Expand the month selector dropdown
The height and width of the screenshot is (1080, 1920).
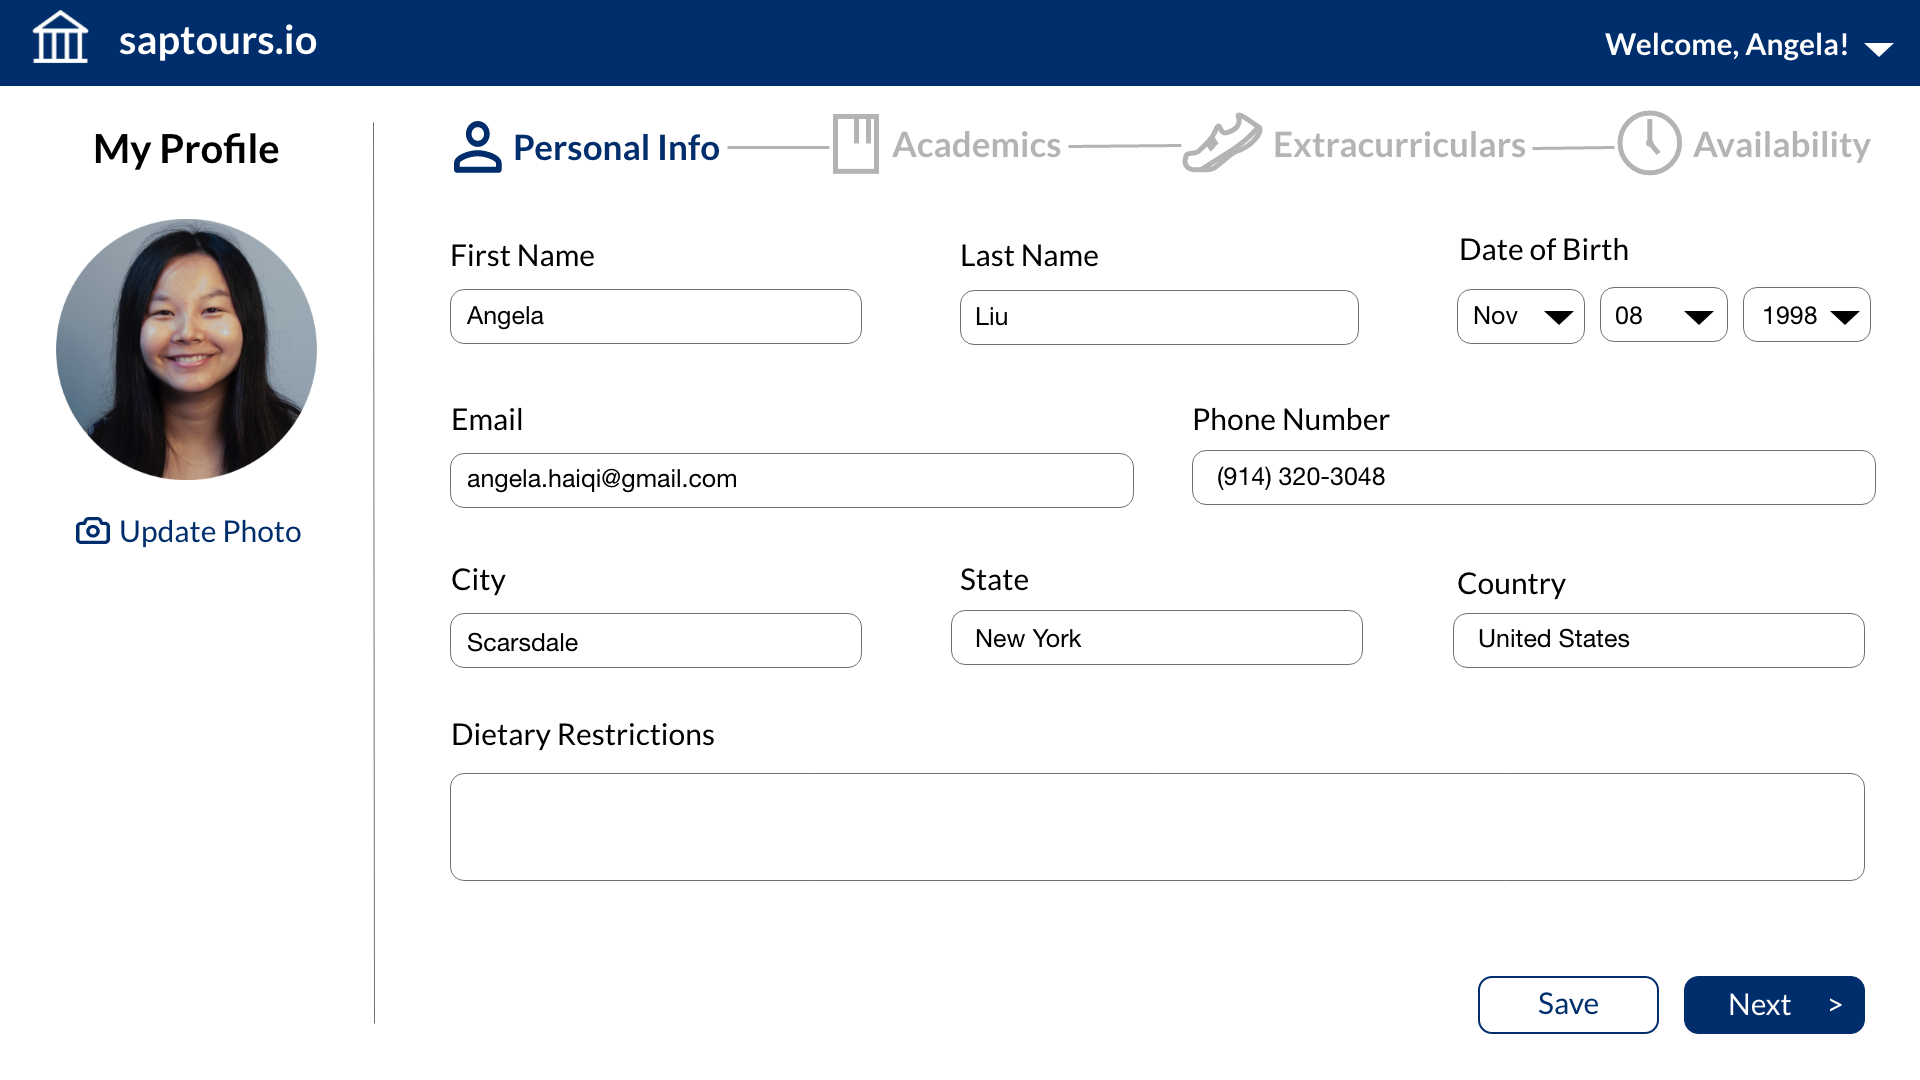[1520, 314]
